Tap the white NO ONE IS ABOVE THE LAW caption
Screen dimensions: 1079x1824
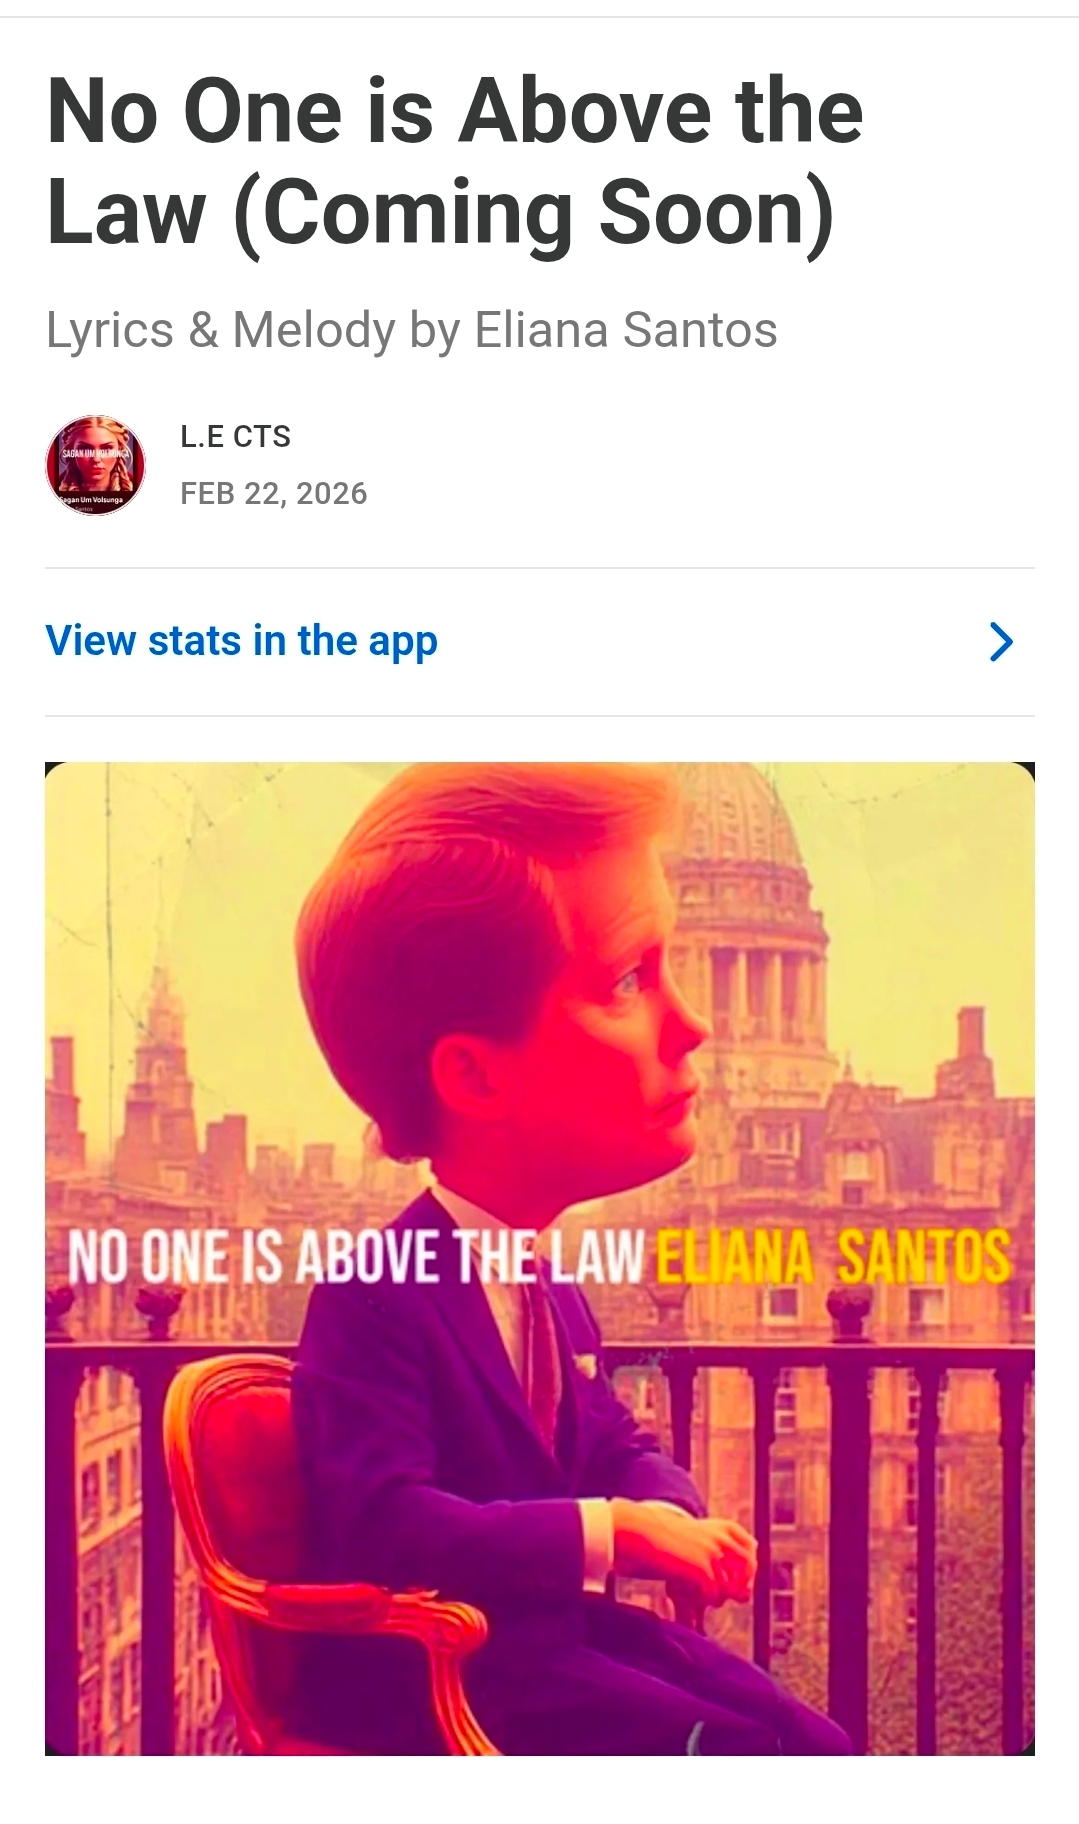point(355,1257)
